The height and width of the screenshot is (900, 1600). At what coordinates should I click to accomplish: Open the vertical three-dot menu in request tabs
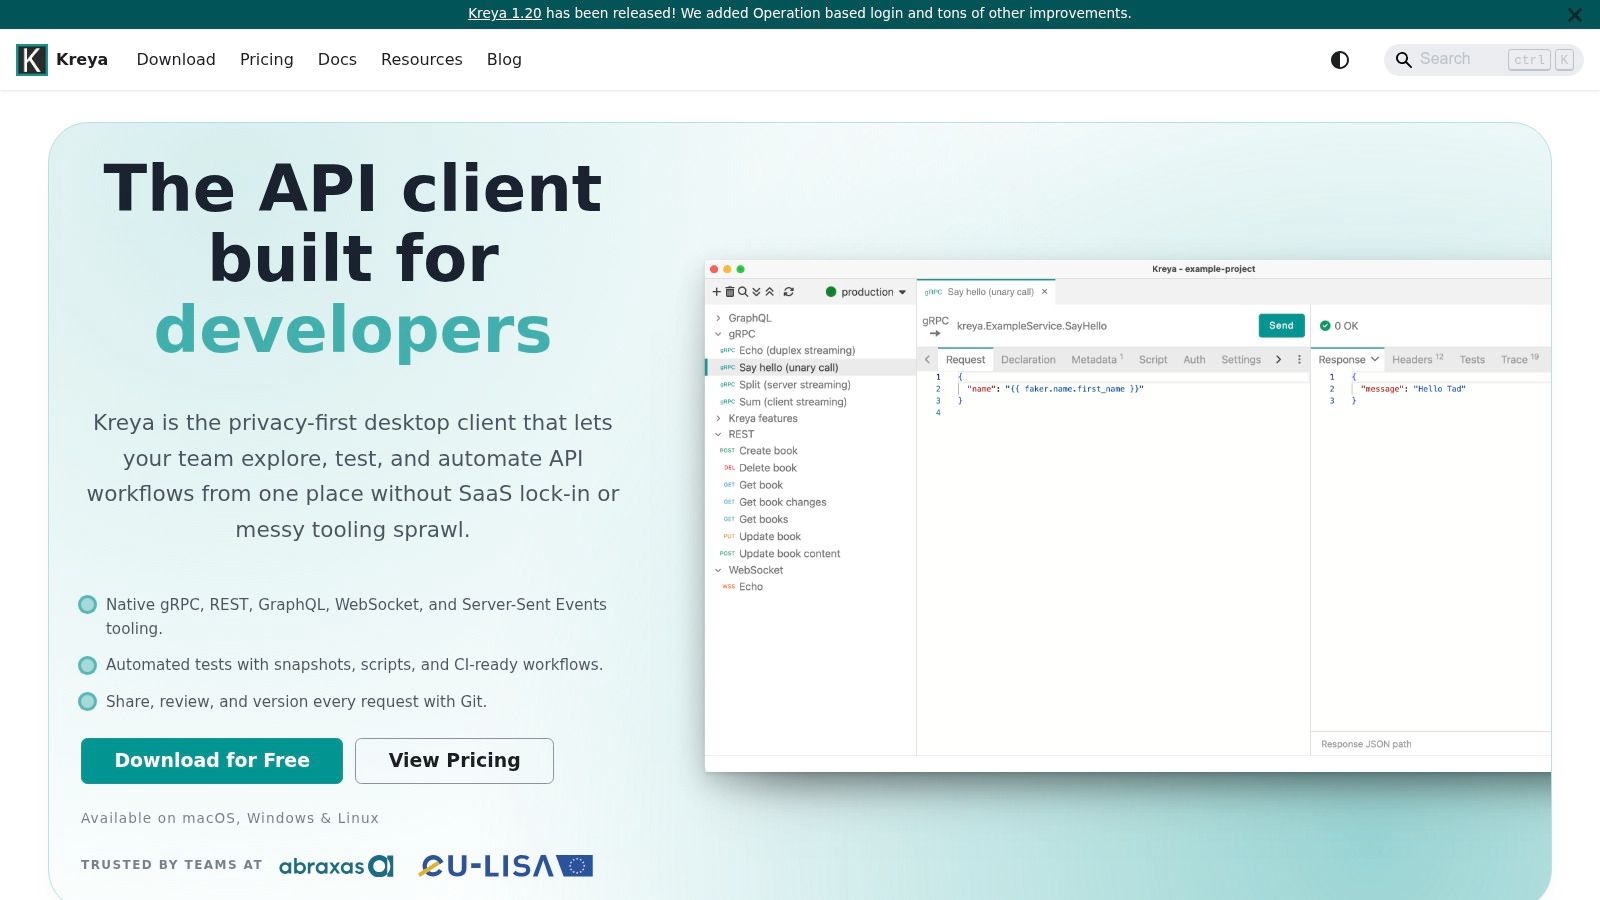[x=1299, y=360]
